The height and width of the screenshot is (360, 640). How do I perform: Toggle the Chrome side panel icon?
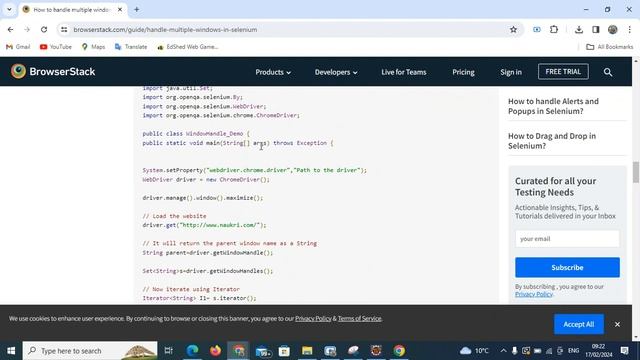click(596, 29)
